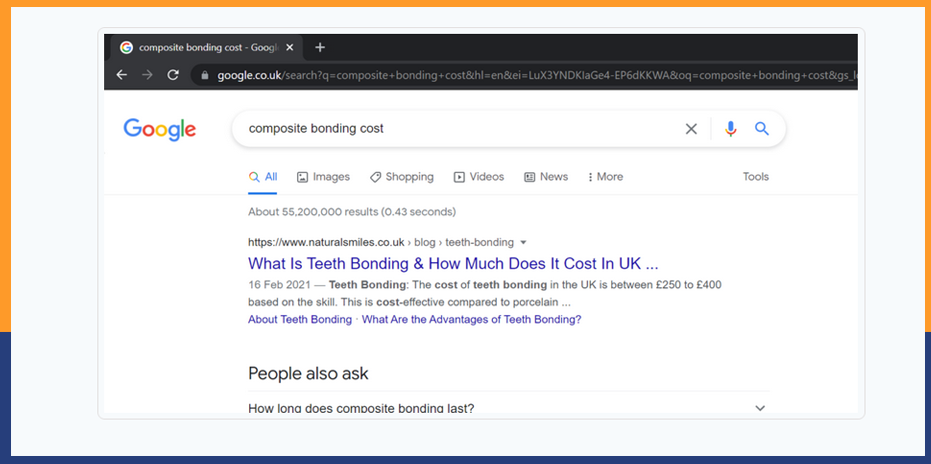Switch to the Shopping tab
Image resolution: width=931 pixels, height=464 pixels.
401,177
